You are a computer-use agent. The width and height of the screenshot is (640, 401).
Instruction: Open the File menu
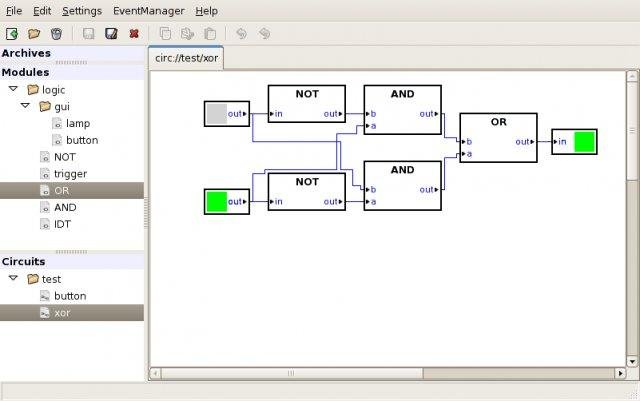coord(14,11)
